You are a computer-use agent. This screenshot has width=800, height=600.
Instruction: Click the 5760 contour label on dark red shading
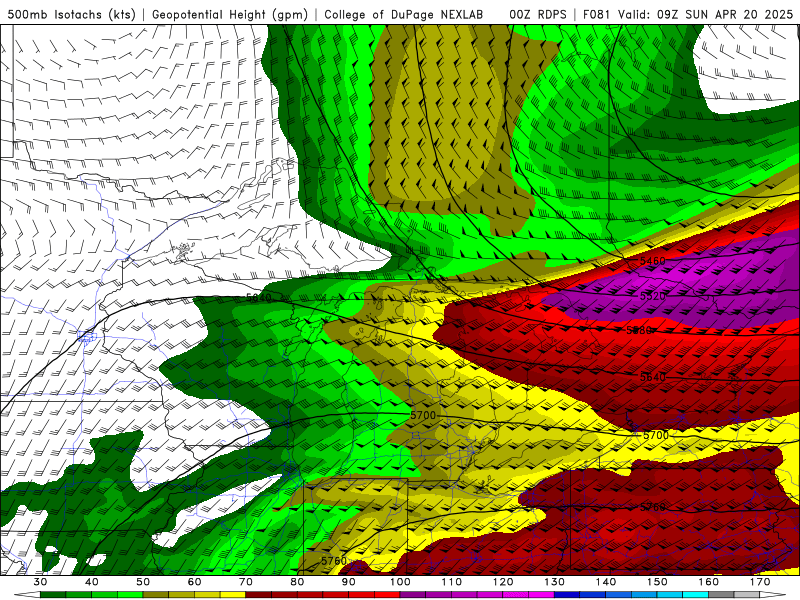[653, 507]
